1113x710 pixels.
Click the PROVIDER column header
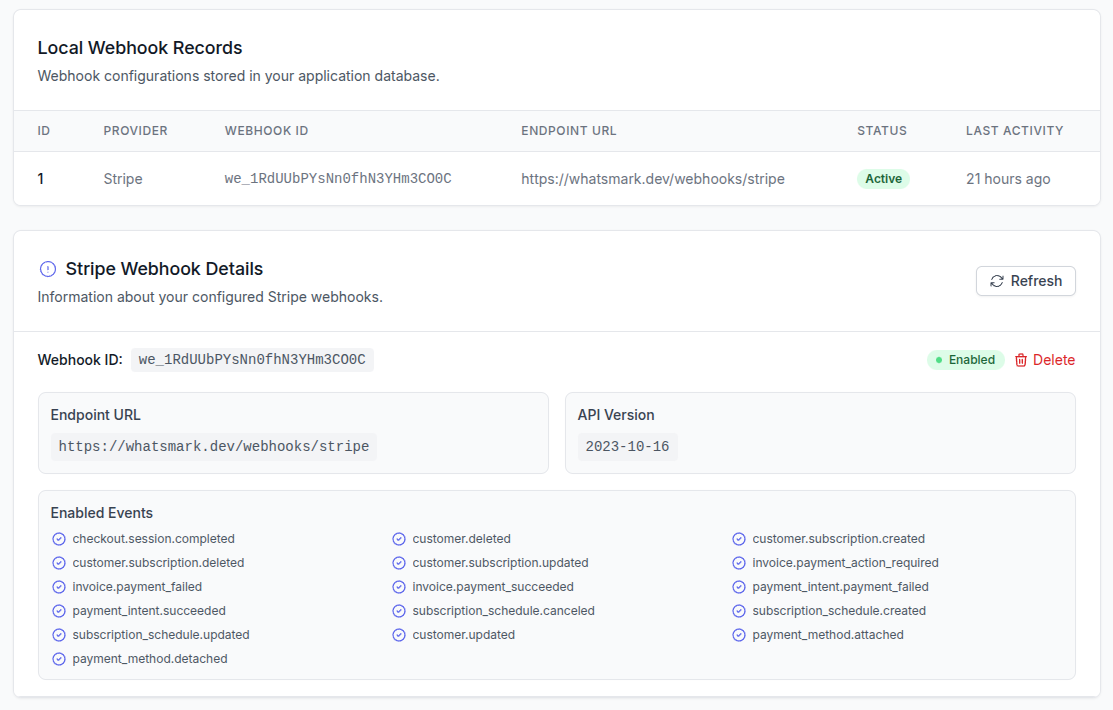[136, 131]
